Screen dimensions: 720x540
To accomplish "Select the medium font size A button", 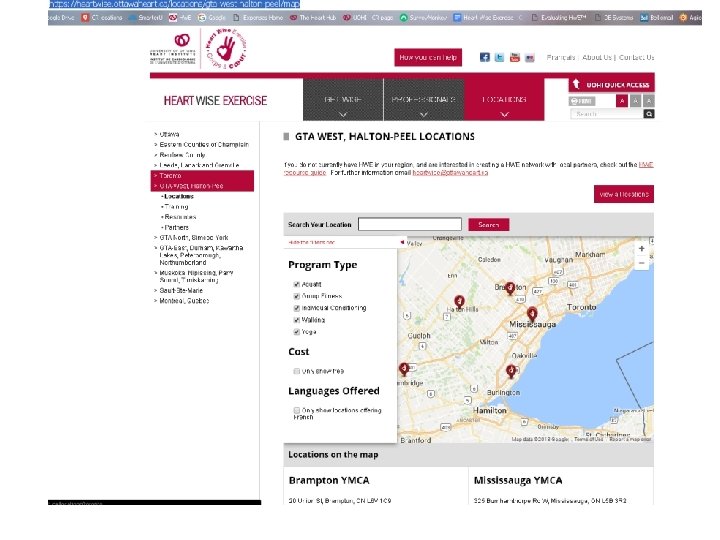I will tap(636, 101).
